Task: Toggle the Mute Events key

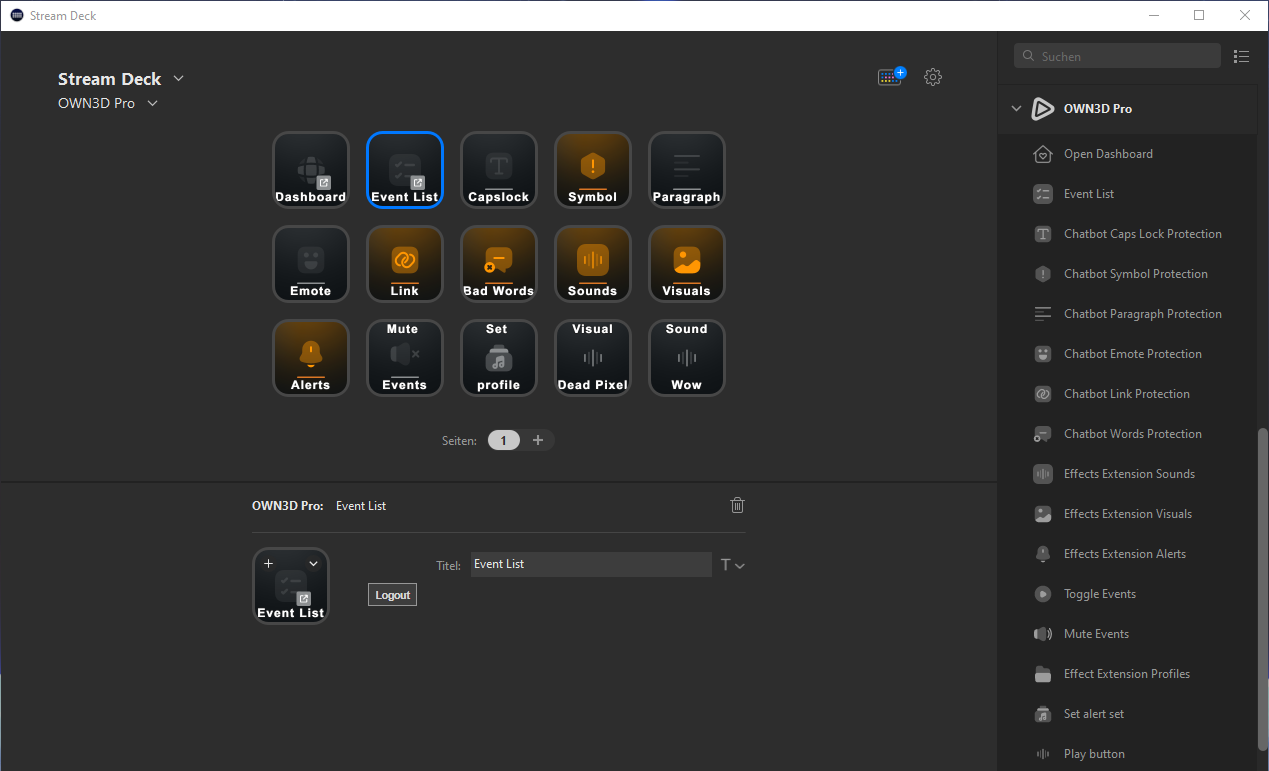Action: (404, 357)
